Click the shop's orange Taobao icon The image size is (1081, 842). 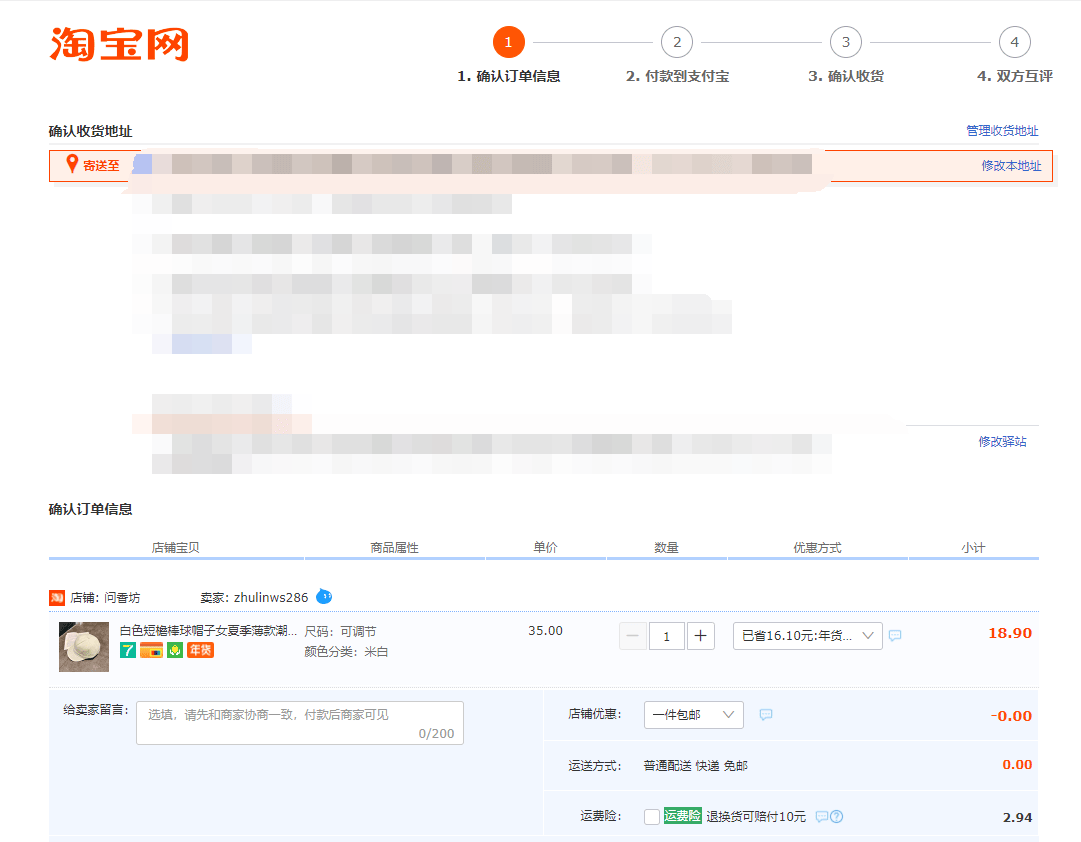point(57,598)
